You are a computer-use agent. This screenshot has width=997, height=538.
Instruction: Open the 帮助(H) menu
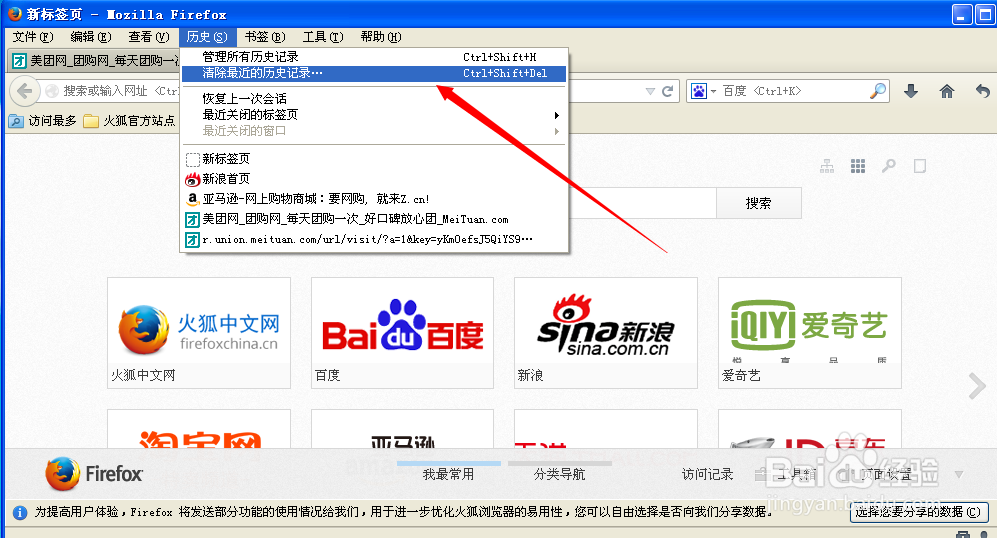[381, 37]
